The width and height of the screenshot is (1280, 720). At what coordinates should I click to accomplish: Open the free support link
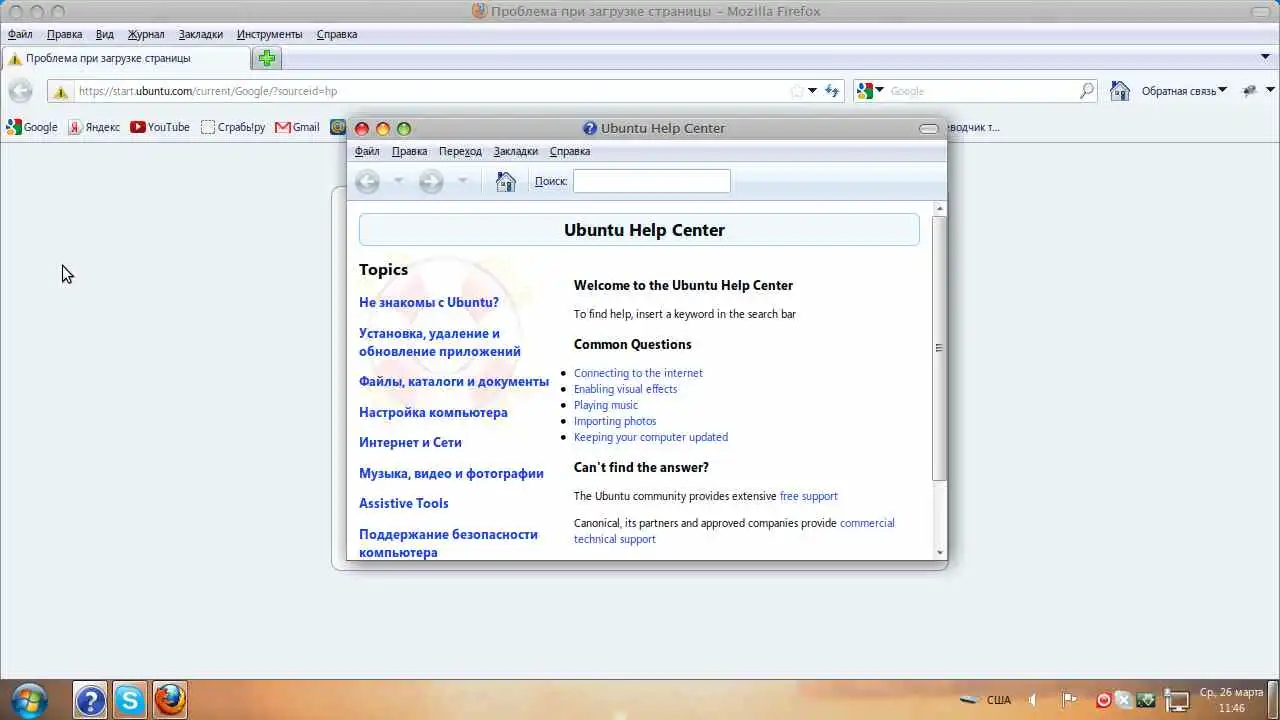[x=809, y=496]
